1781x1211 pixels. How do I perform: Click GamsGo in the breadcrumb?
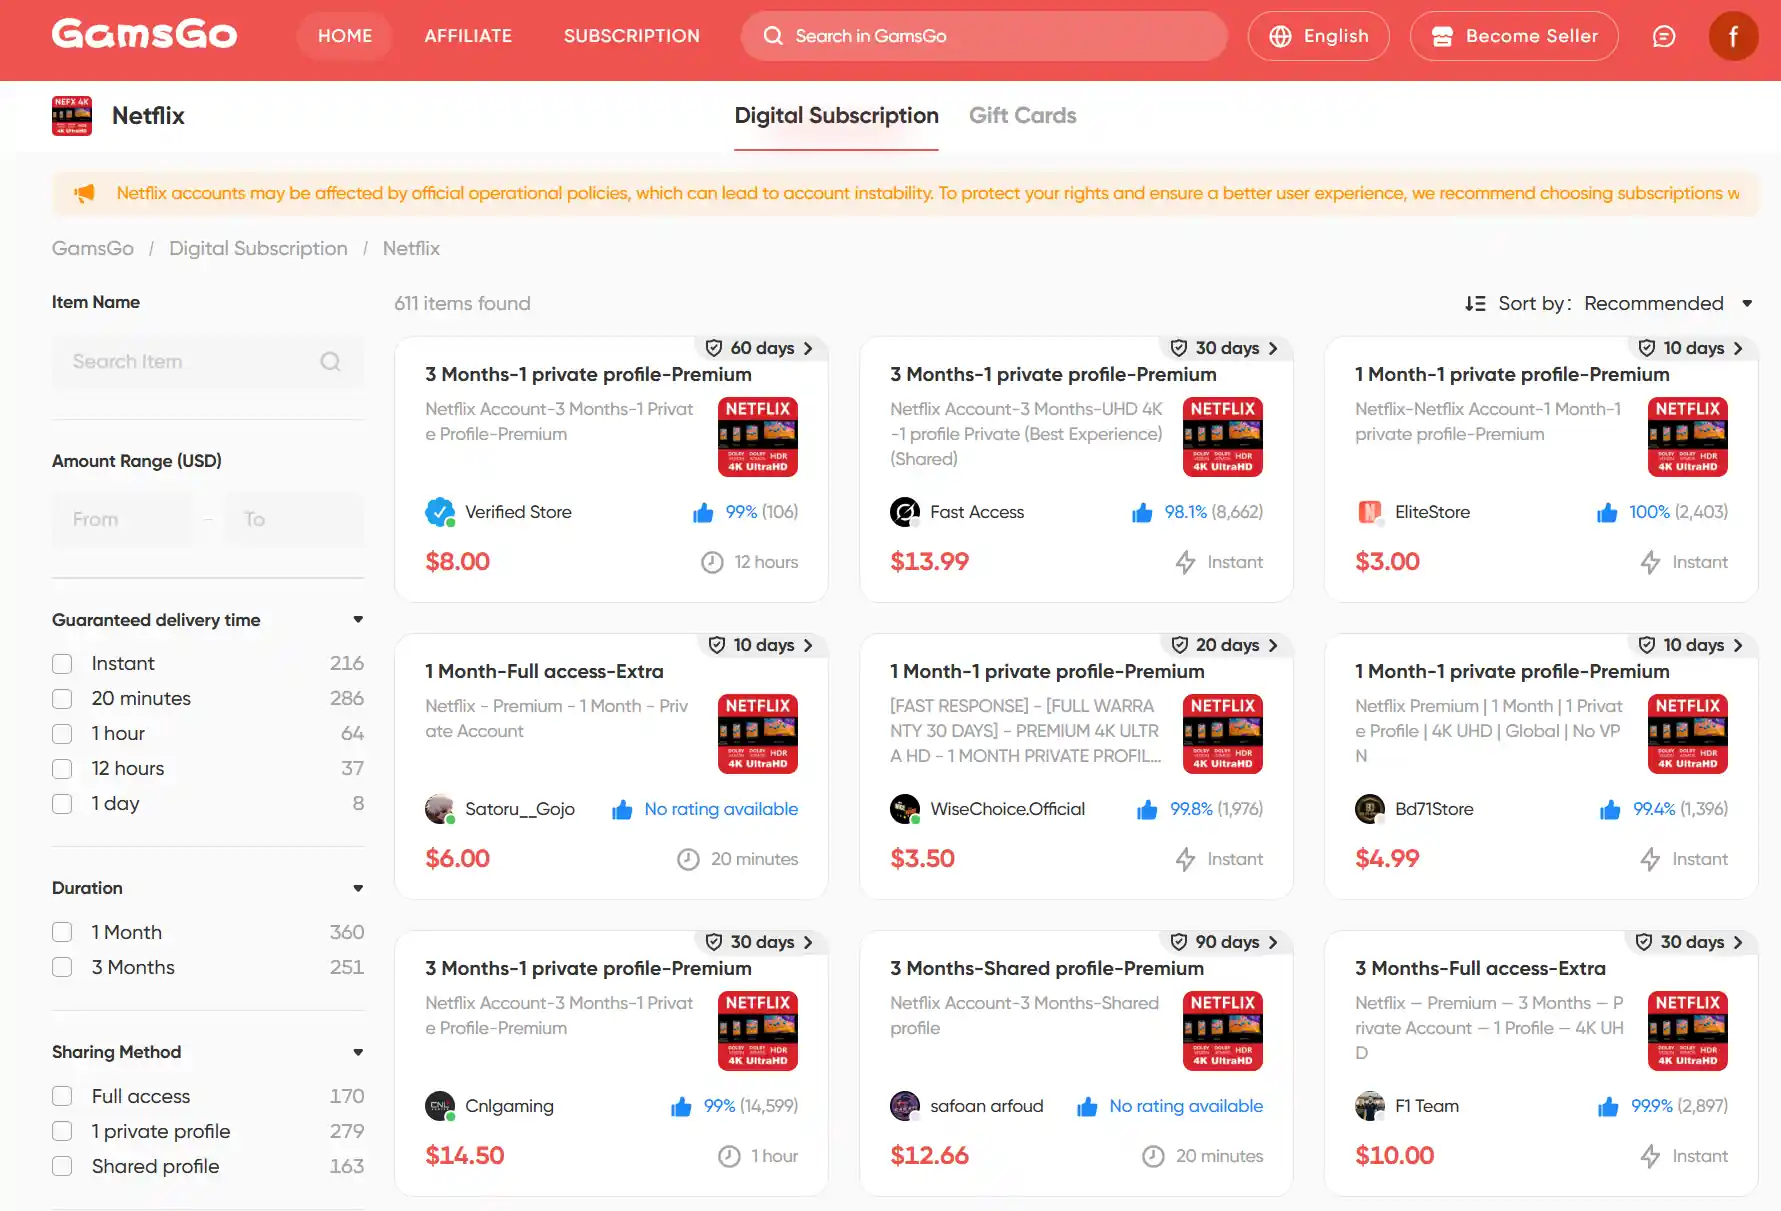click(x=93, y=248)
